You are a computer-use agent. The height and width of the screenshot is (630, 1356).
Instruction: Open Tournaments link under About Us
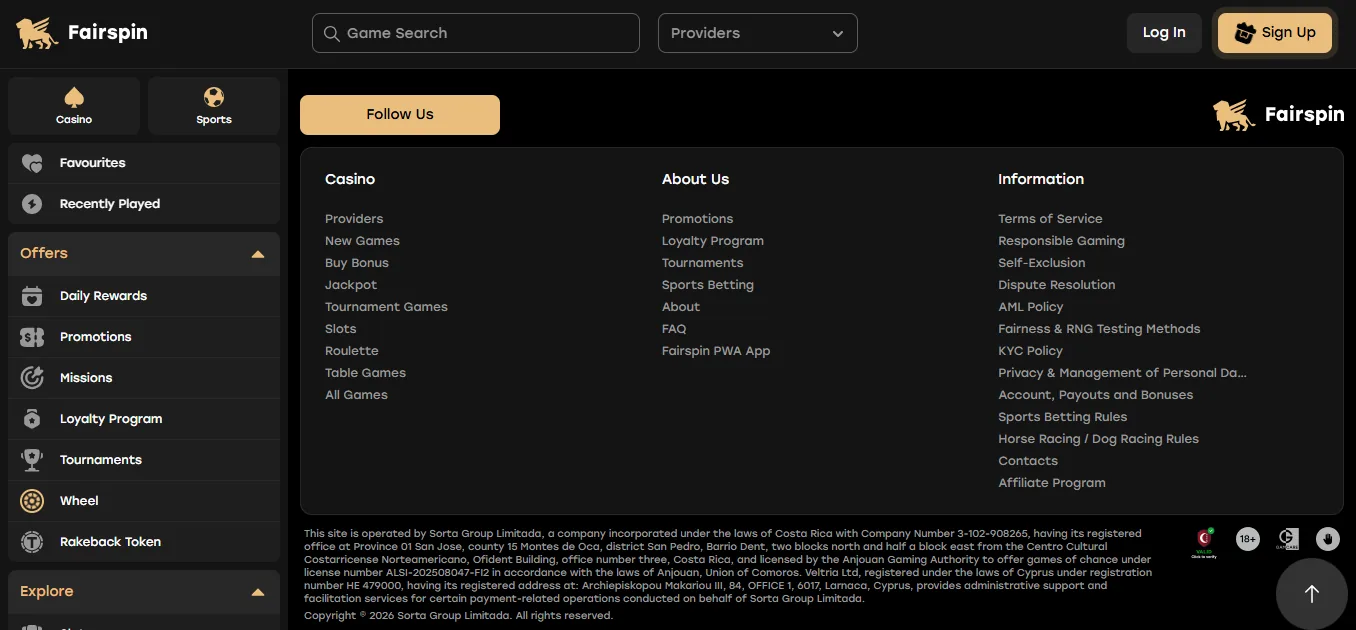(703, 263)
